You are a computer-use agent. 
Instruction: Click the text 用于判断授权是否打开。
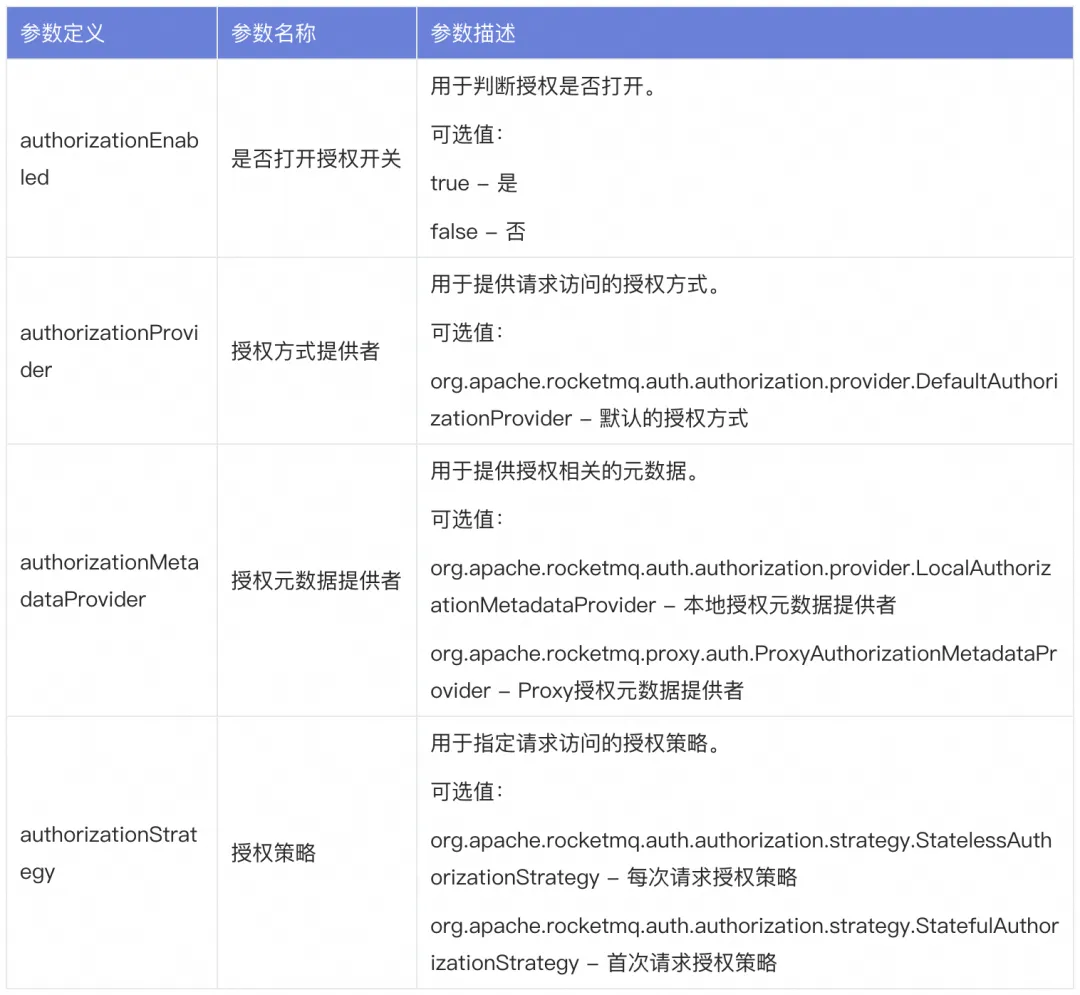[x=544, y=86]
